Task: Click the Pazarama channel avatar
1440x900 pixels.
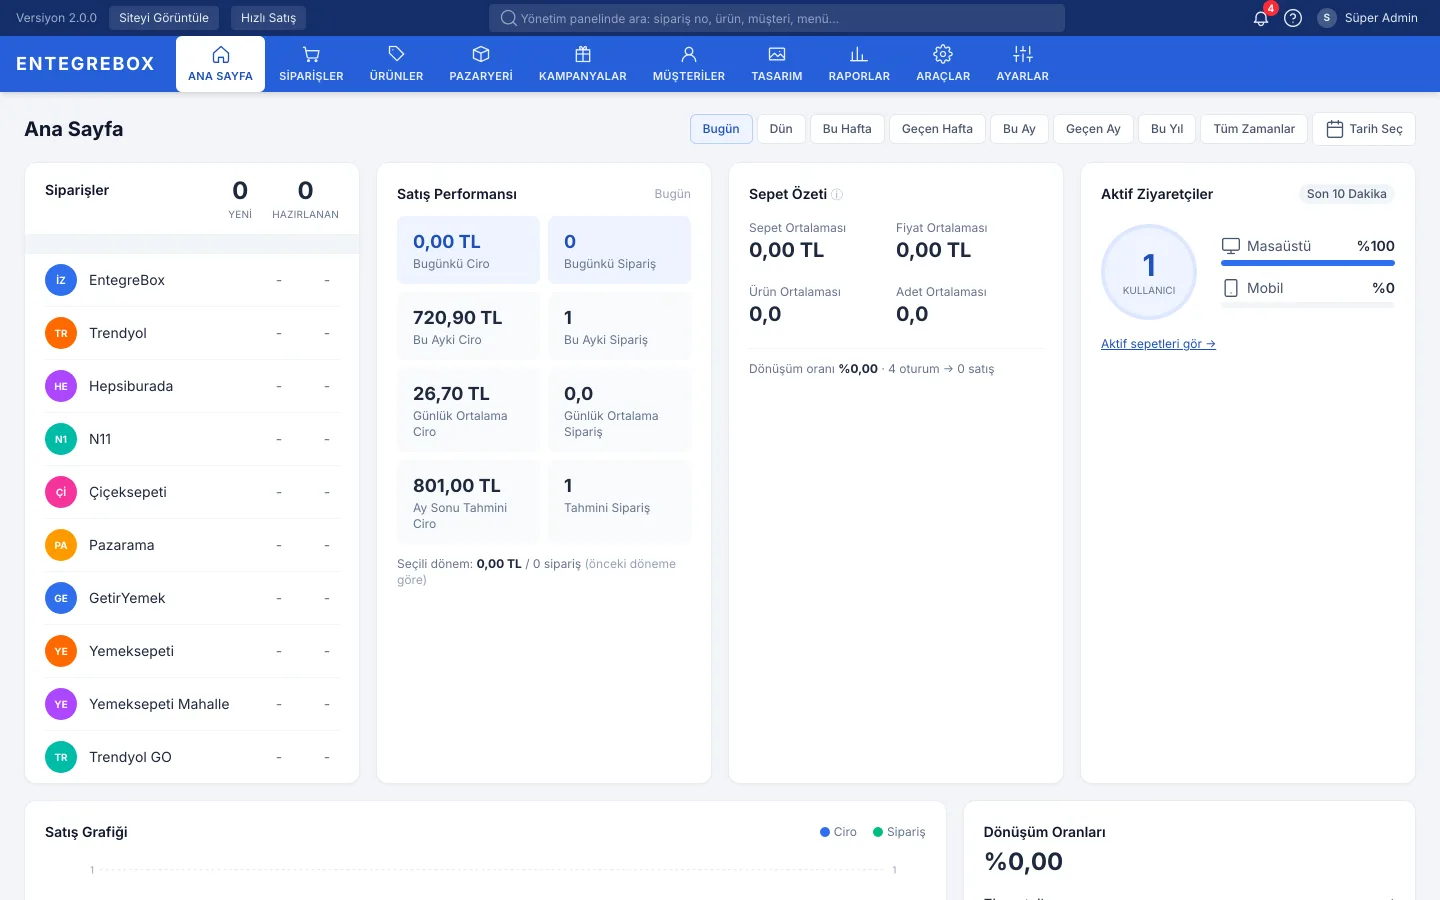Action: point(61,545)
